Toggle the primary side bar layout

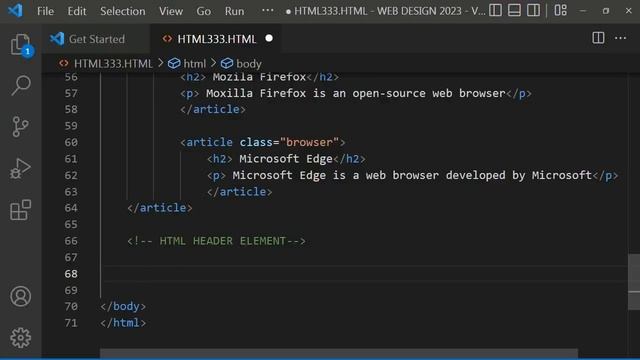(x=495, y=10)
